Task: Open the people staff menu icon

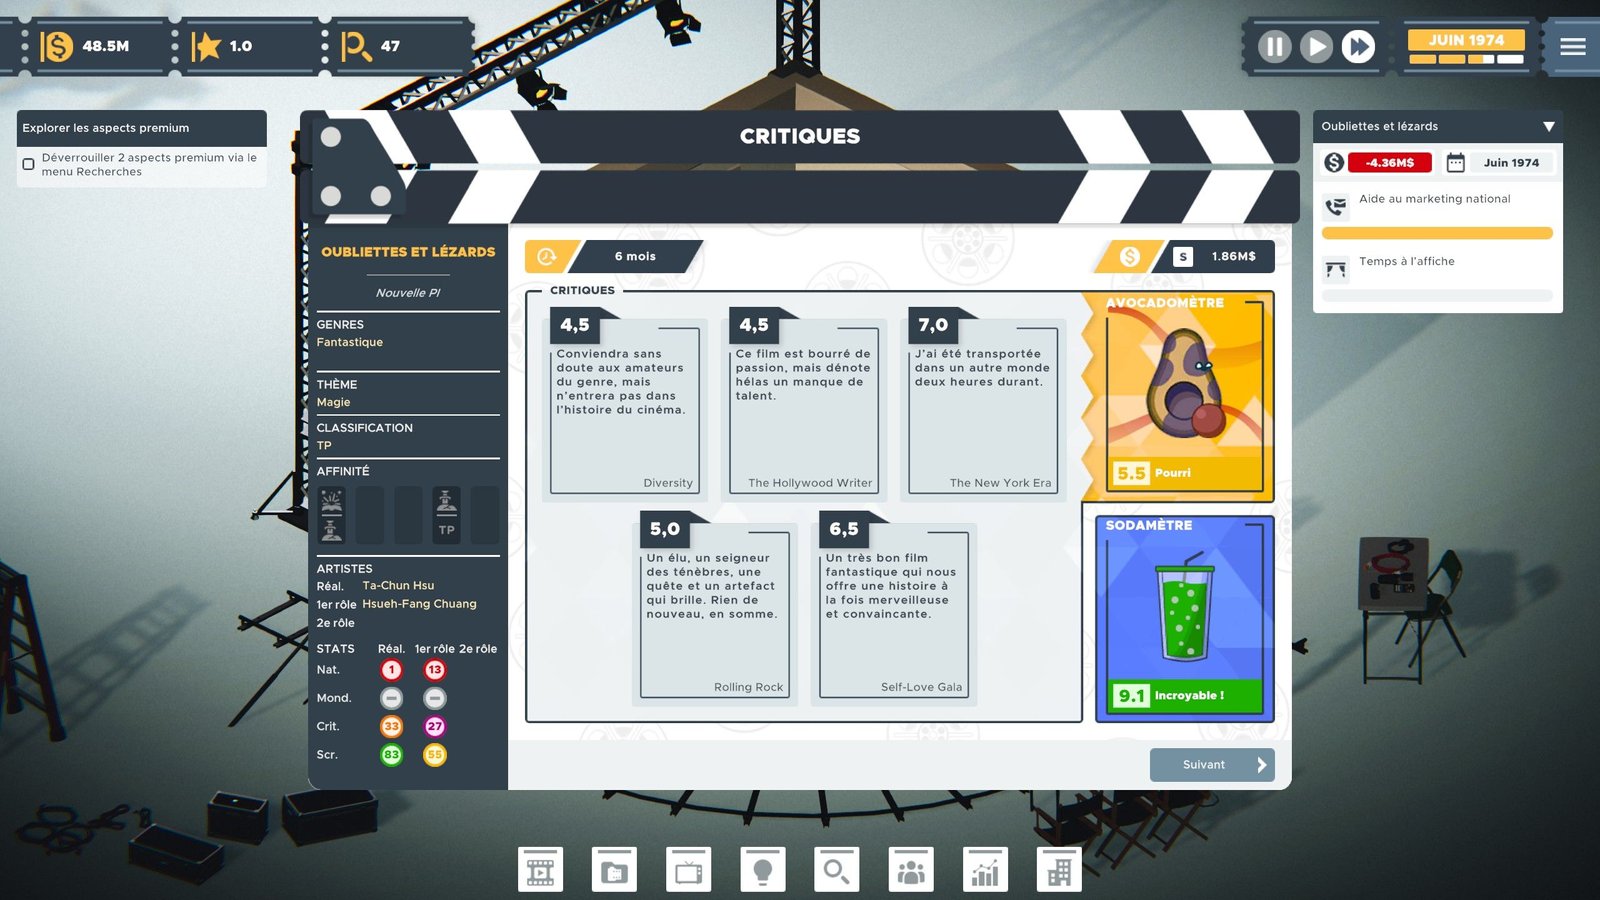Action: click(911, 870)
